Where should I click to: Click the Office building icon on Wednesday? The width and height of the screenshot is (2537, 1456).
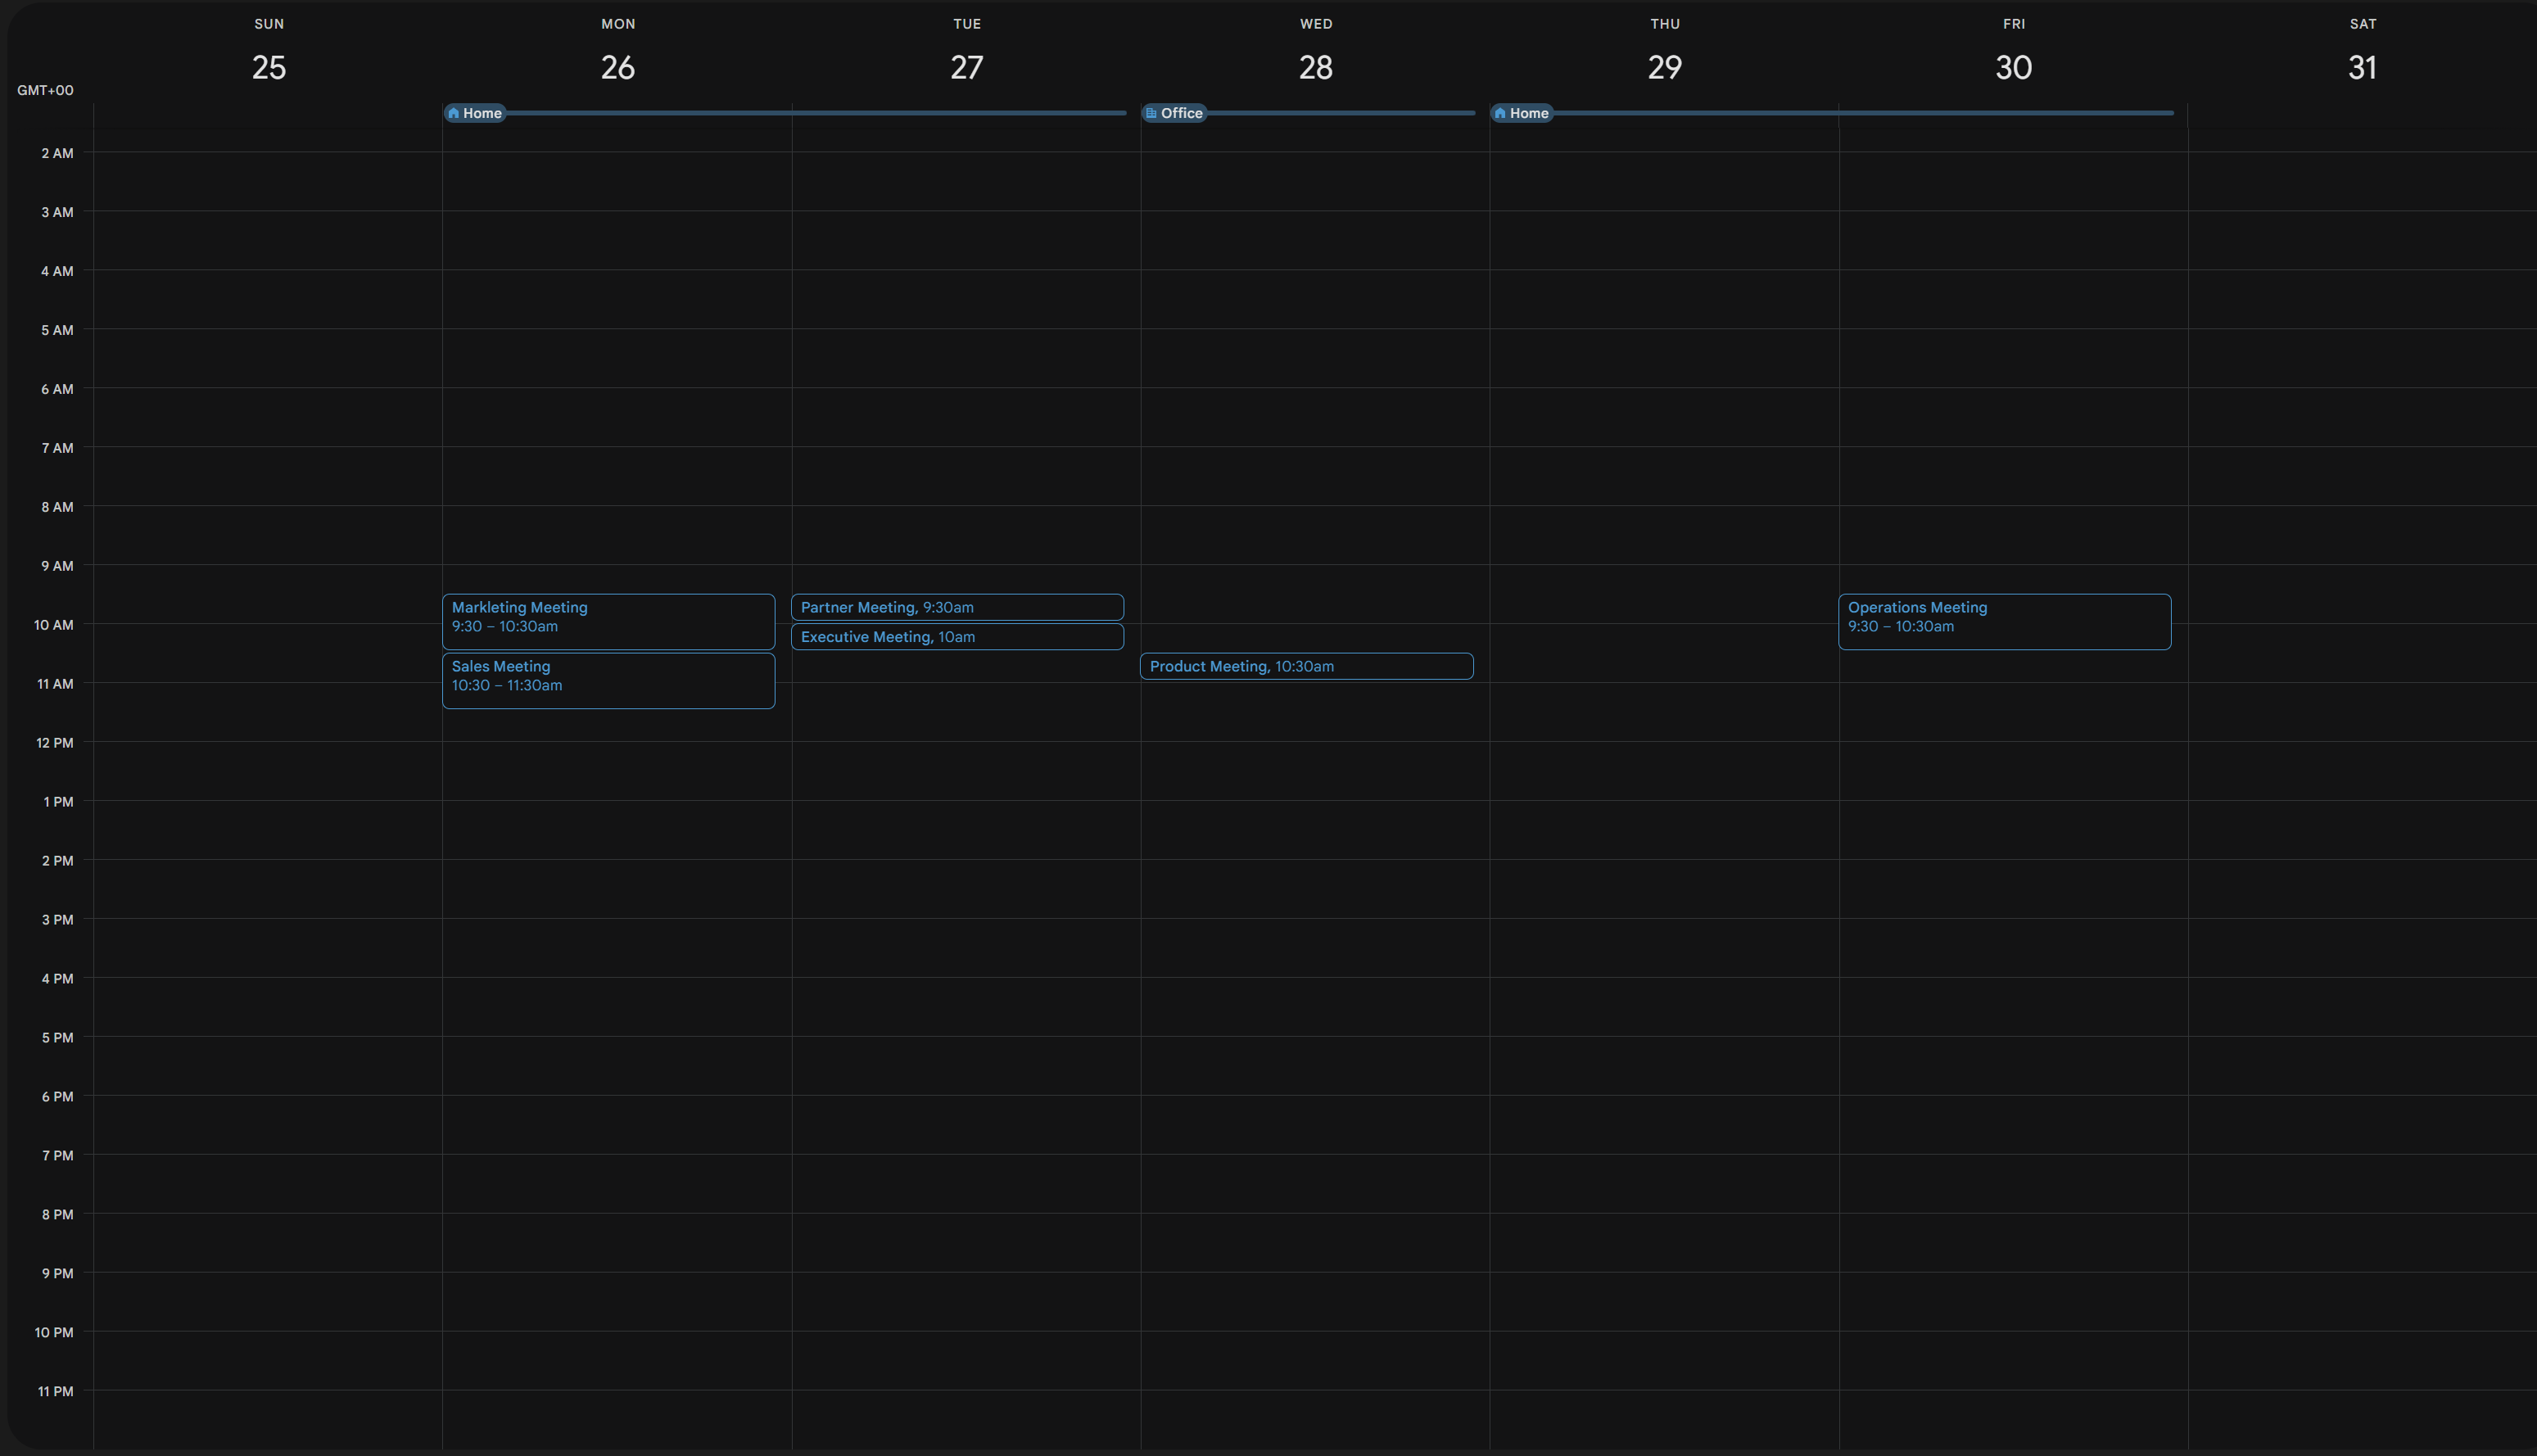1151,113
